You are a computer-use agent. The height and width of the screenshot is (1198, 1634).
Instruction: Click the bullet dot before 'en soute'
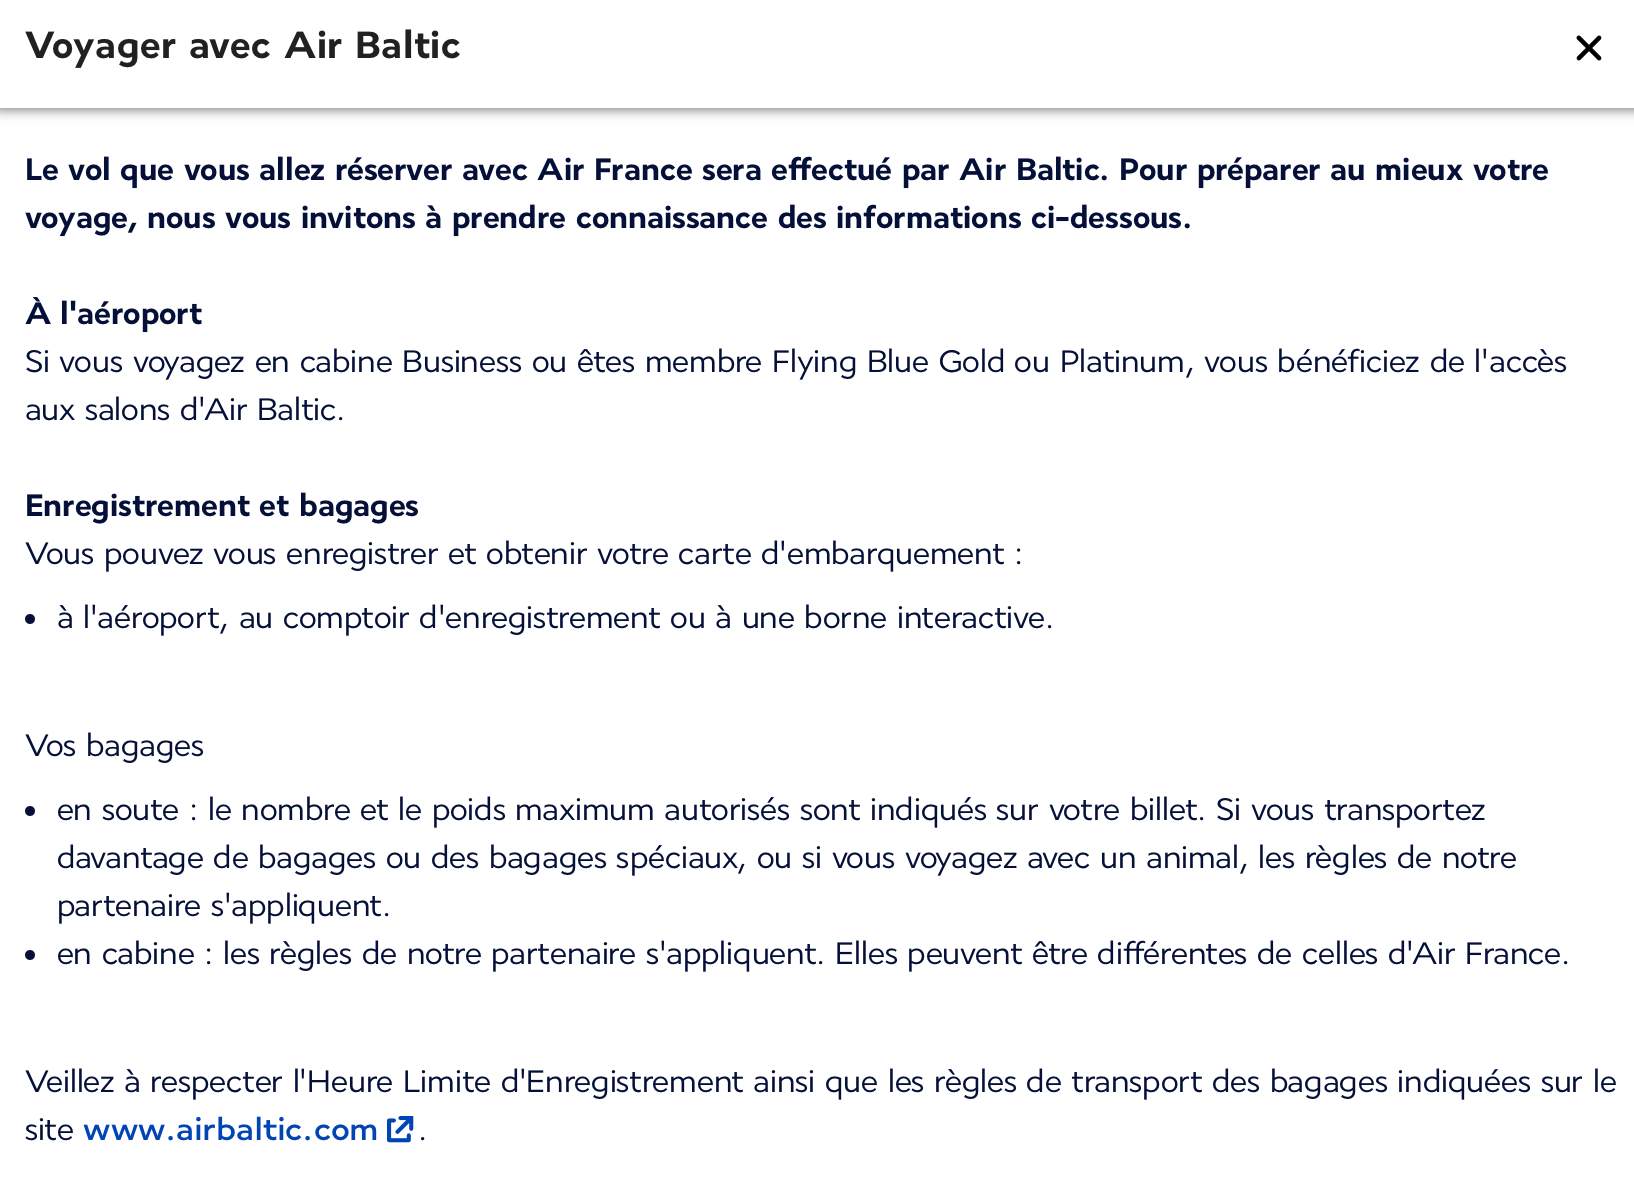31,812
